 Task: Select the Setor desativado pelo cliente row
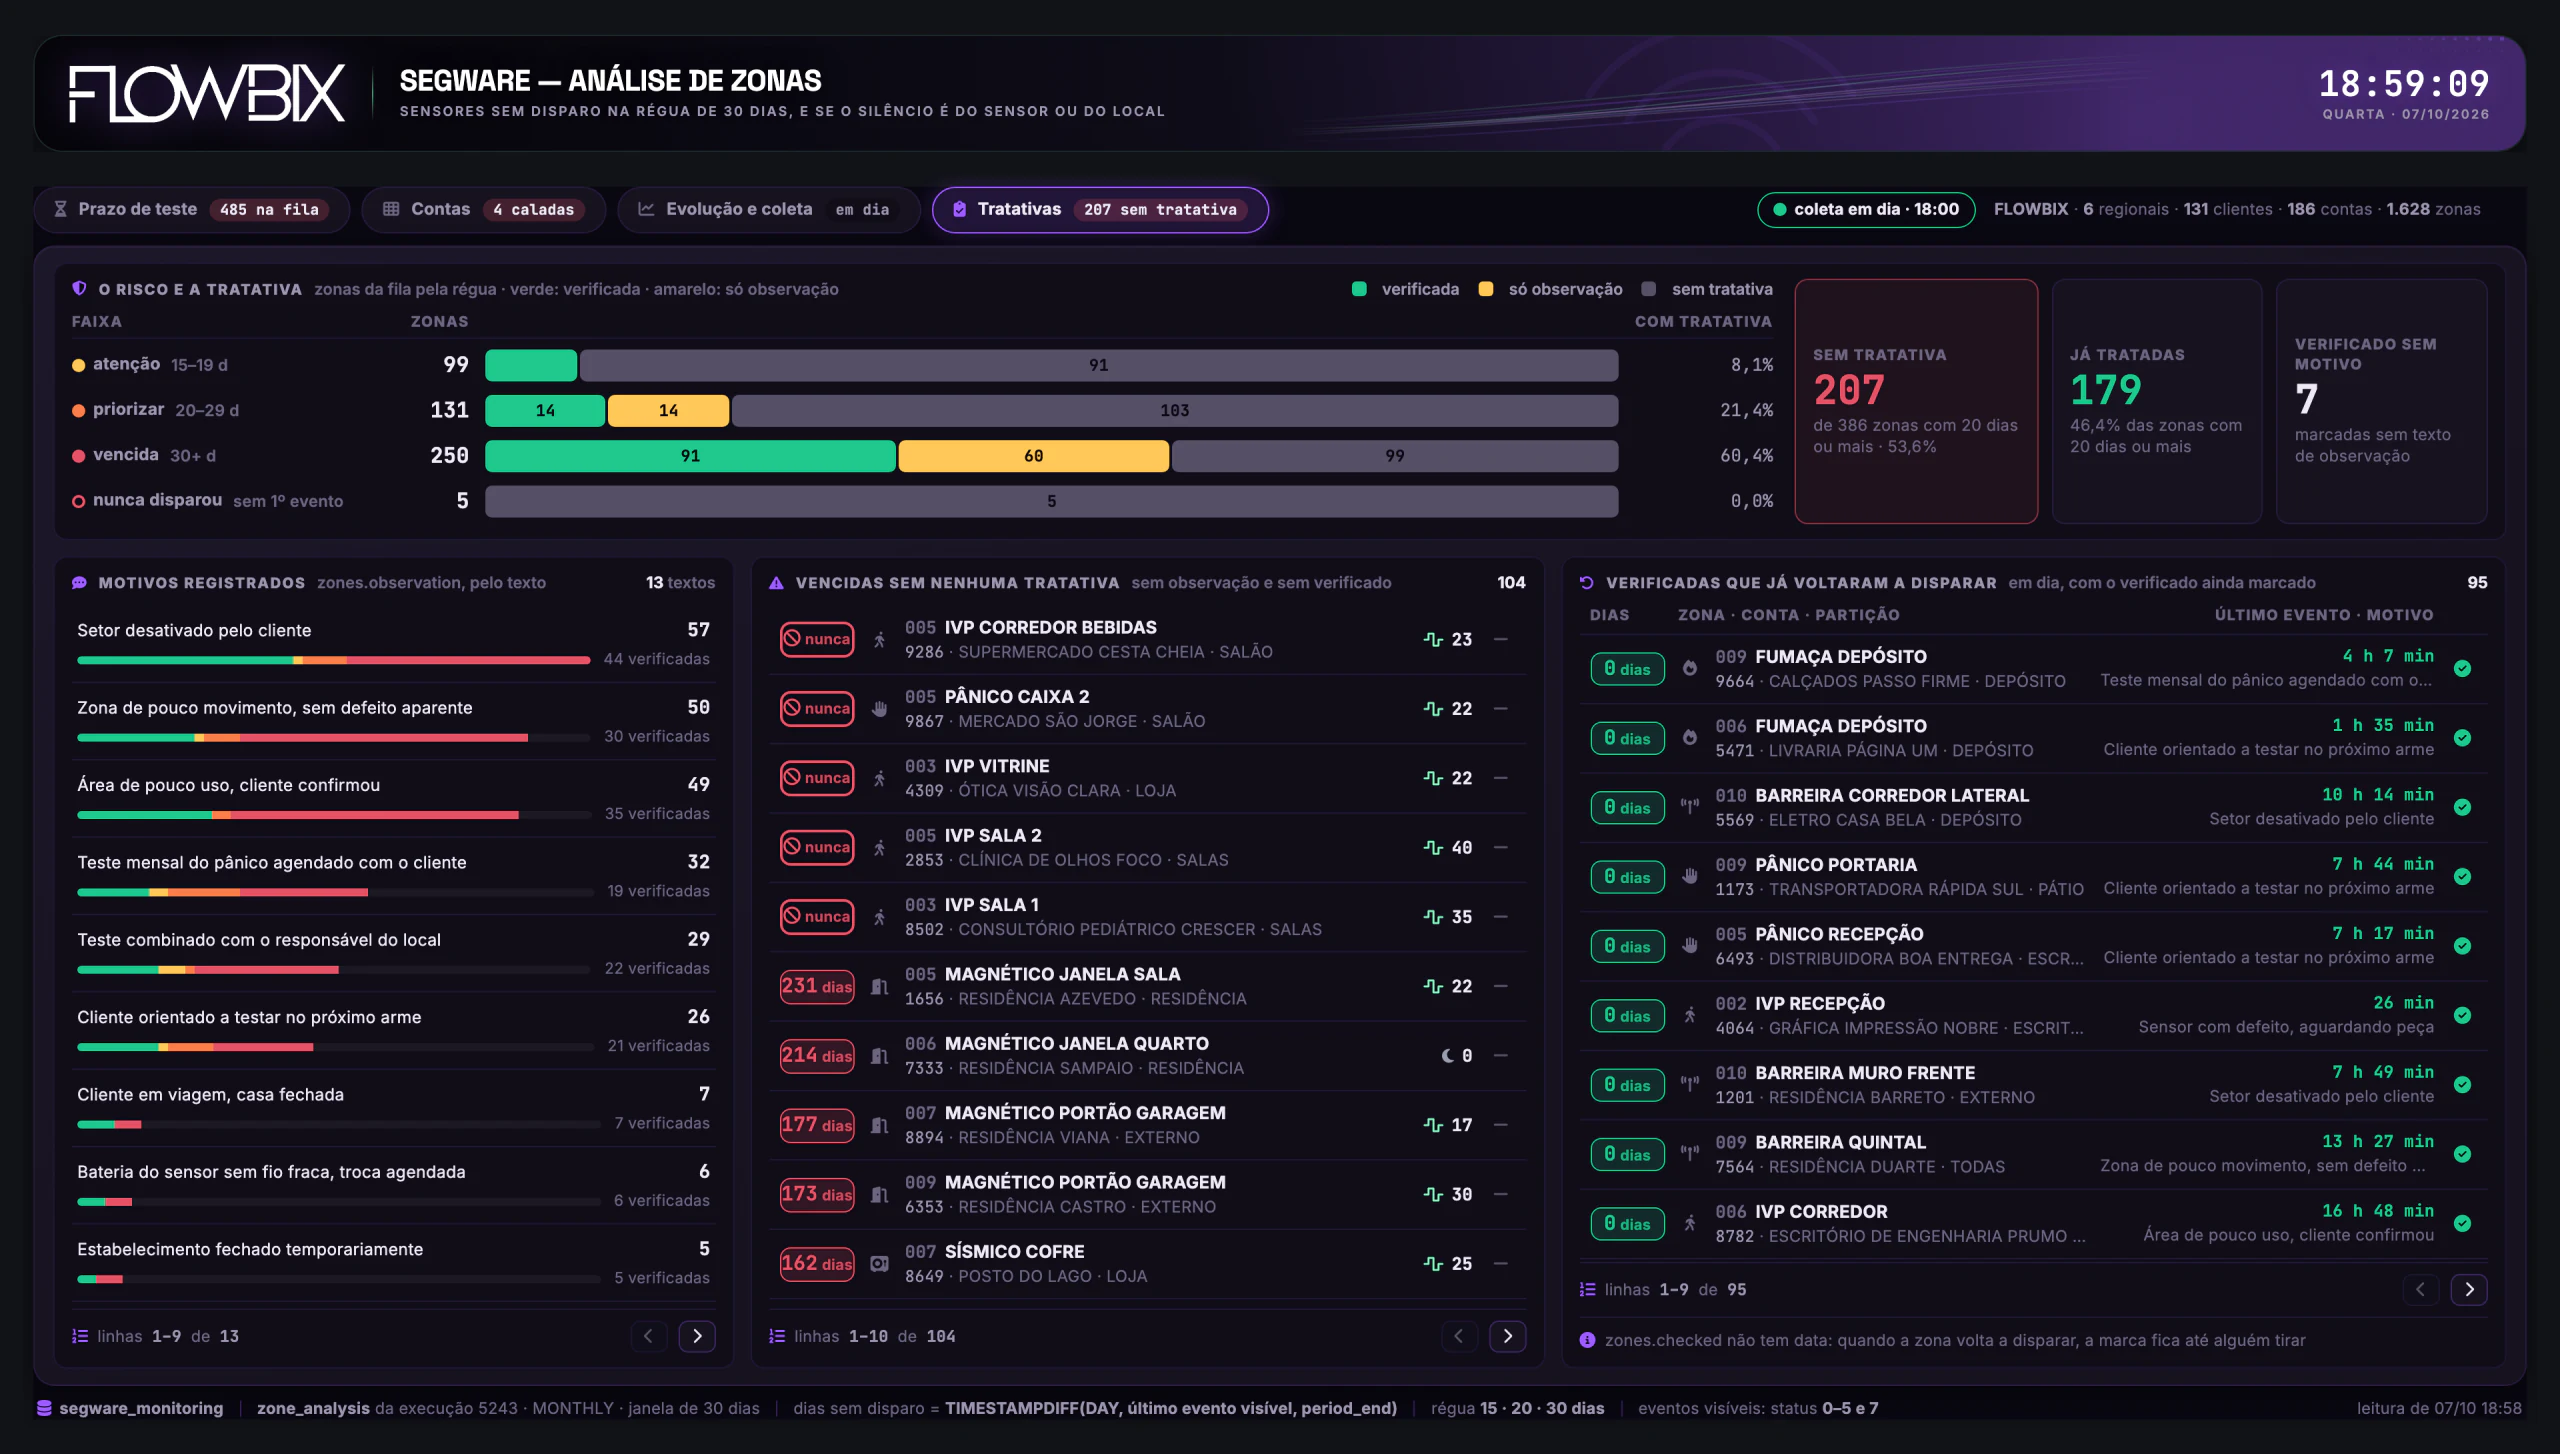(393, 643)
